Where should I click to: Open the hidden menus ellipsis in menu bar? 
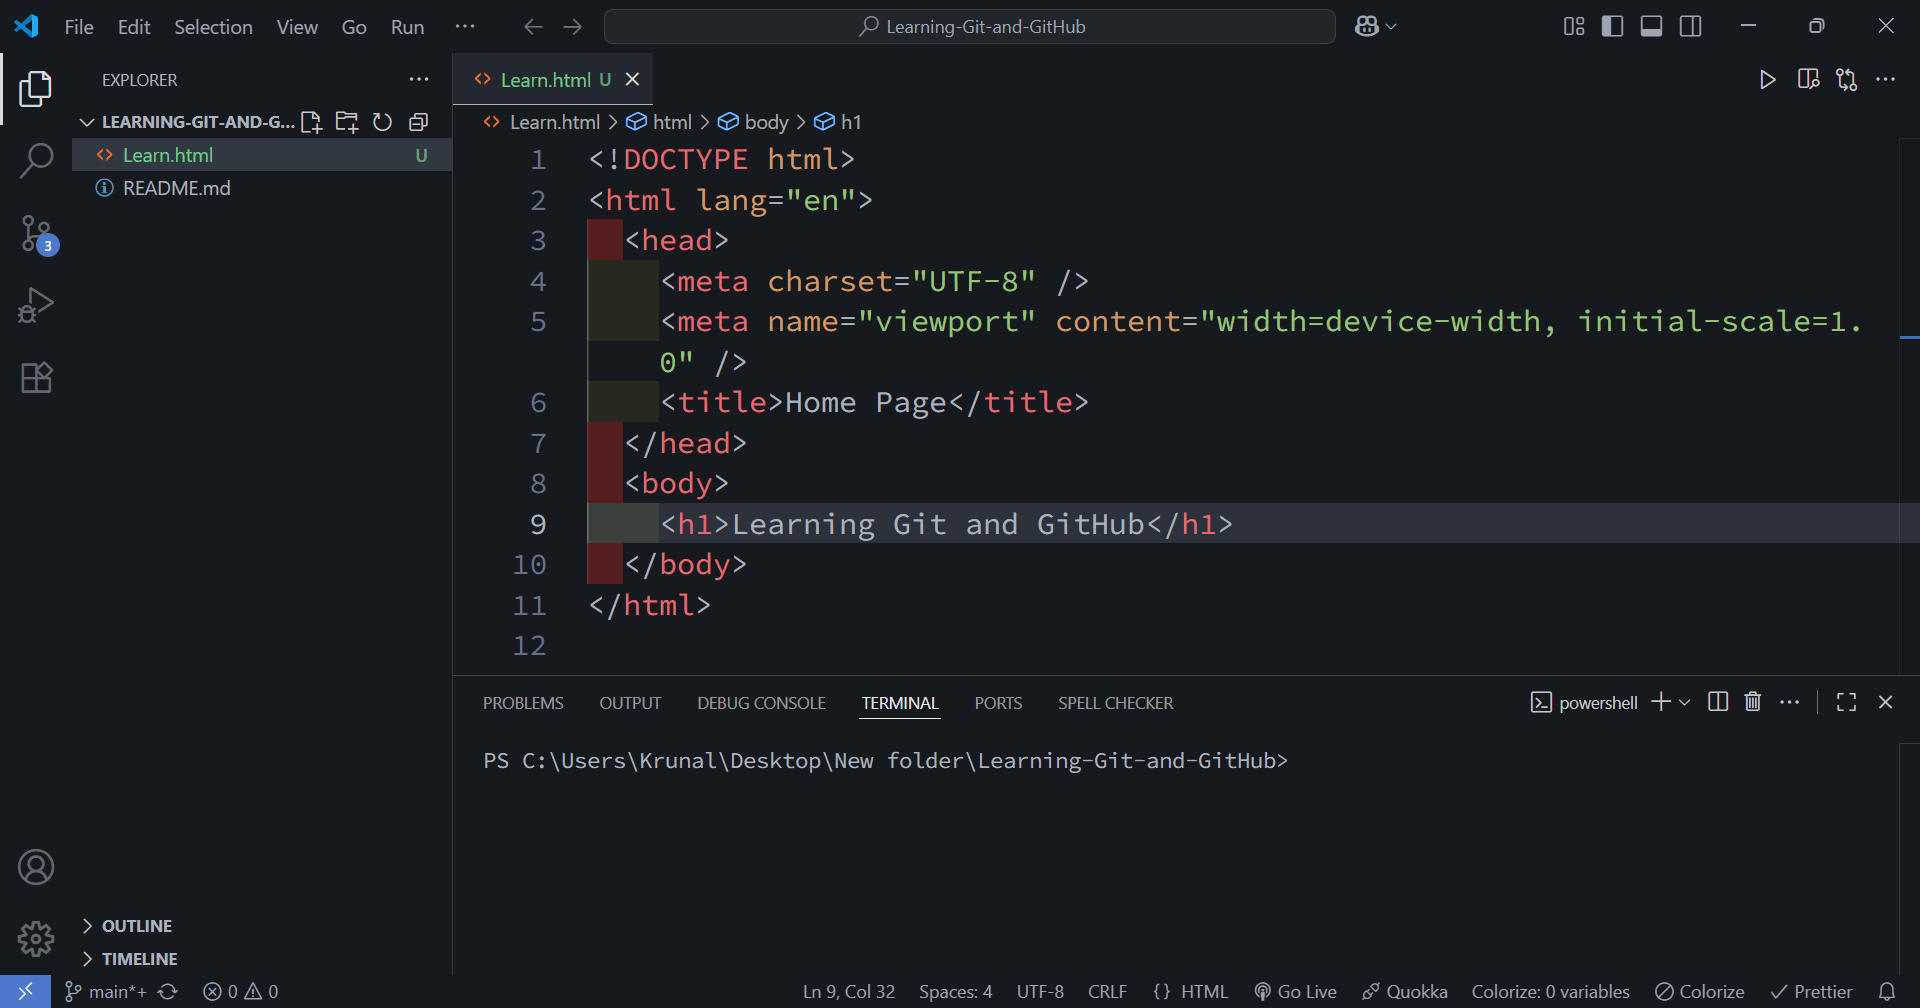[x=465, y=27]
